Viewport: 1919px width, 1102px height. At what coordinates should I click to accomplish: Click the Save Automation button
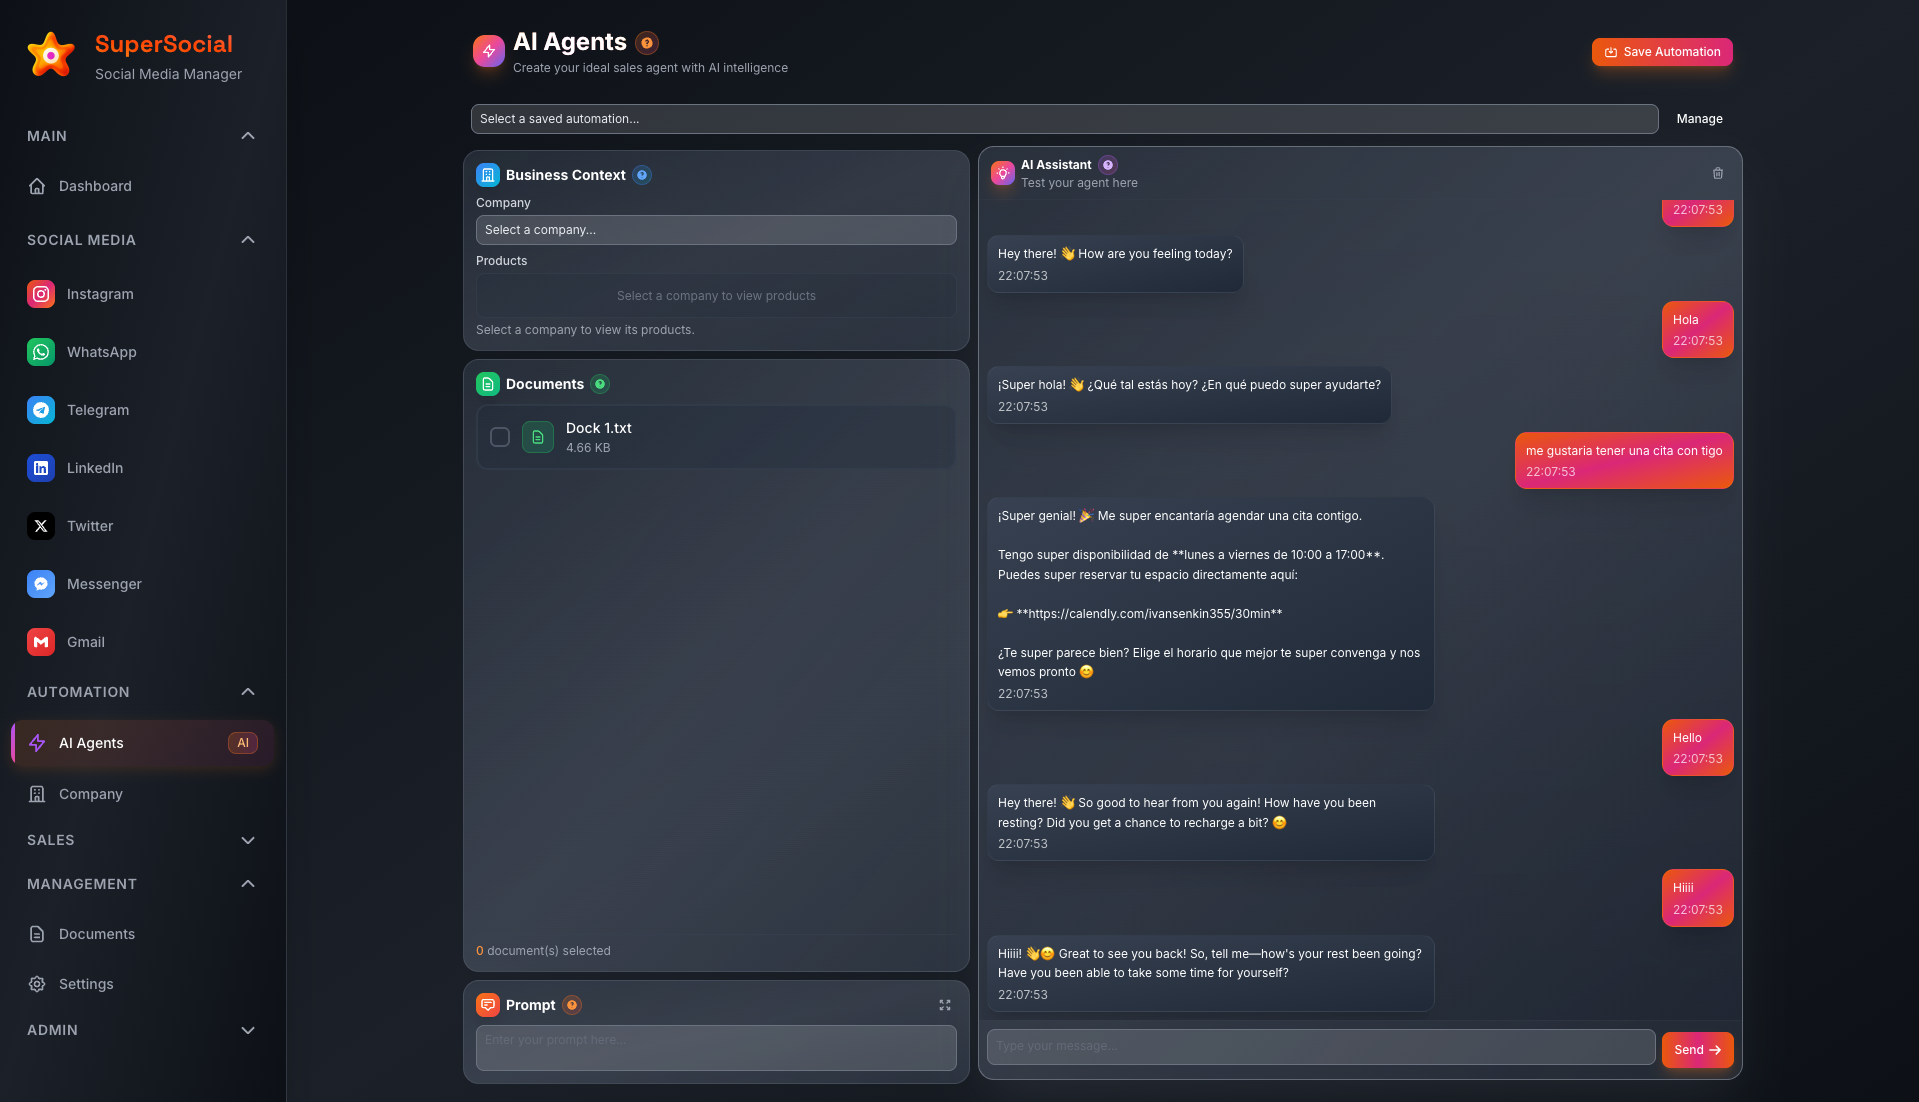pyautogui.click(x=1661, y=52)
